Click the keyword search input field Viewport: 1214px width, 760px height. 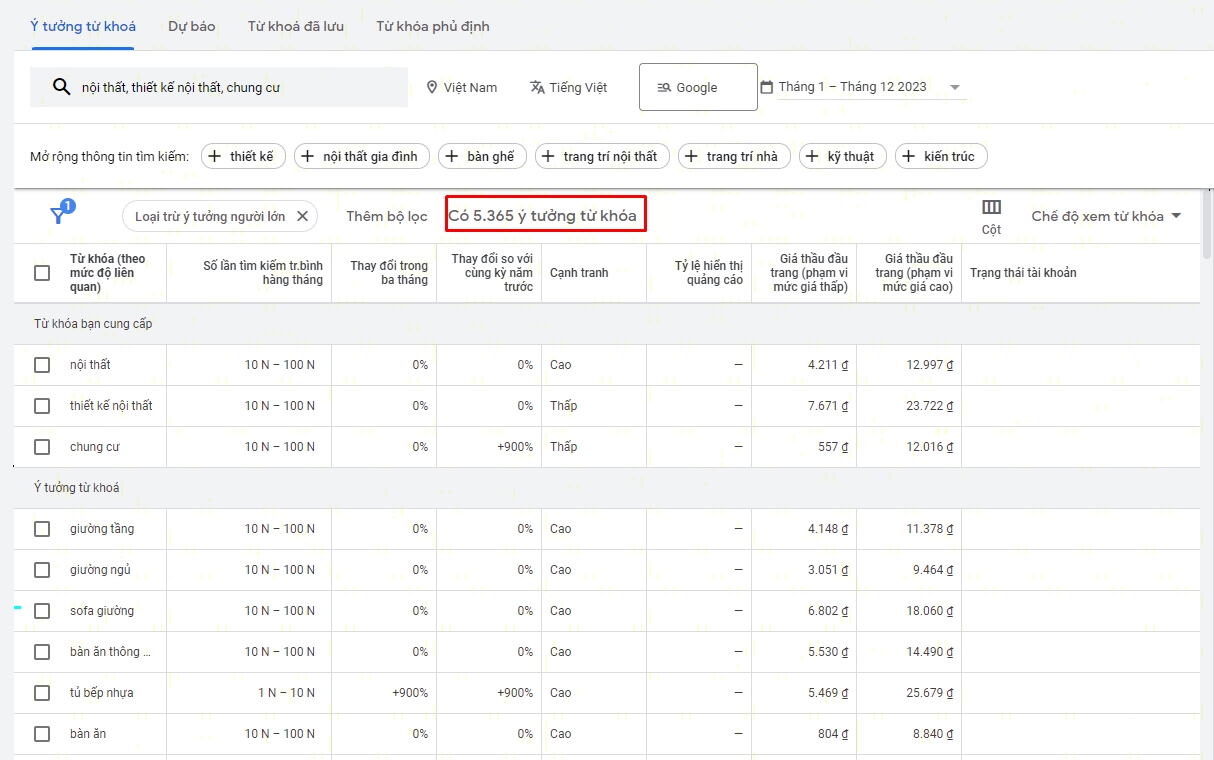240,87
